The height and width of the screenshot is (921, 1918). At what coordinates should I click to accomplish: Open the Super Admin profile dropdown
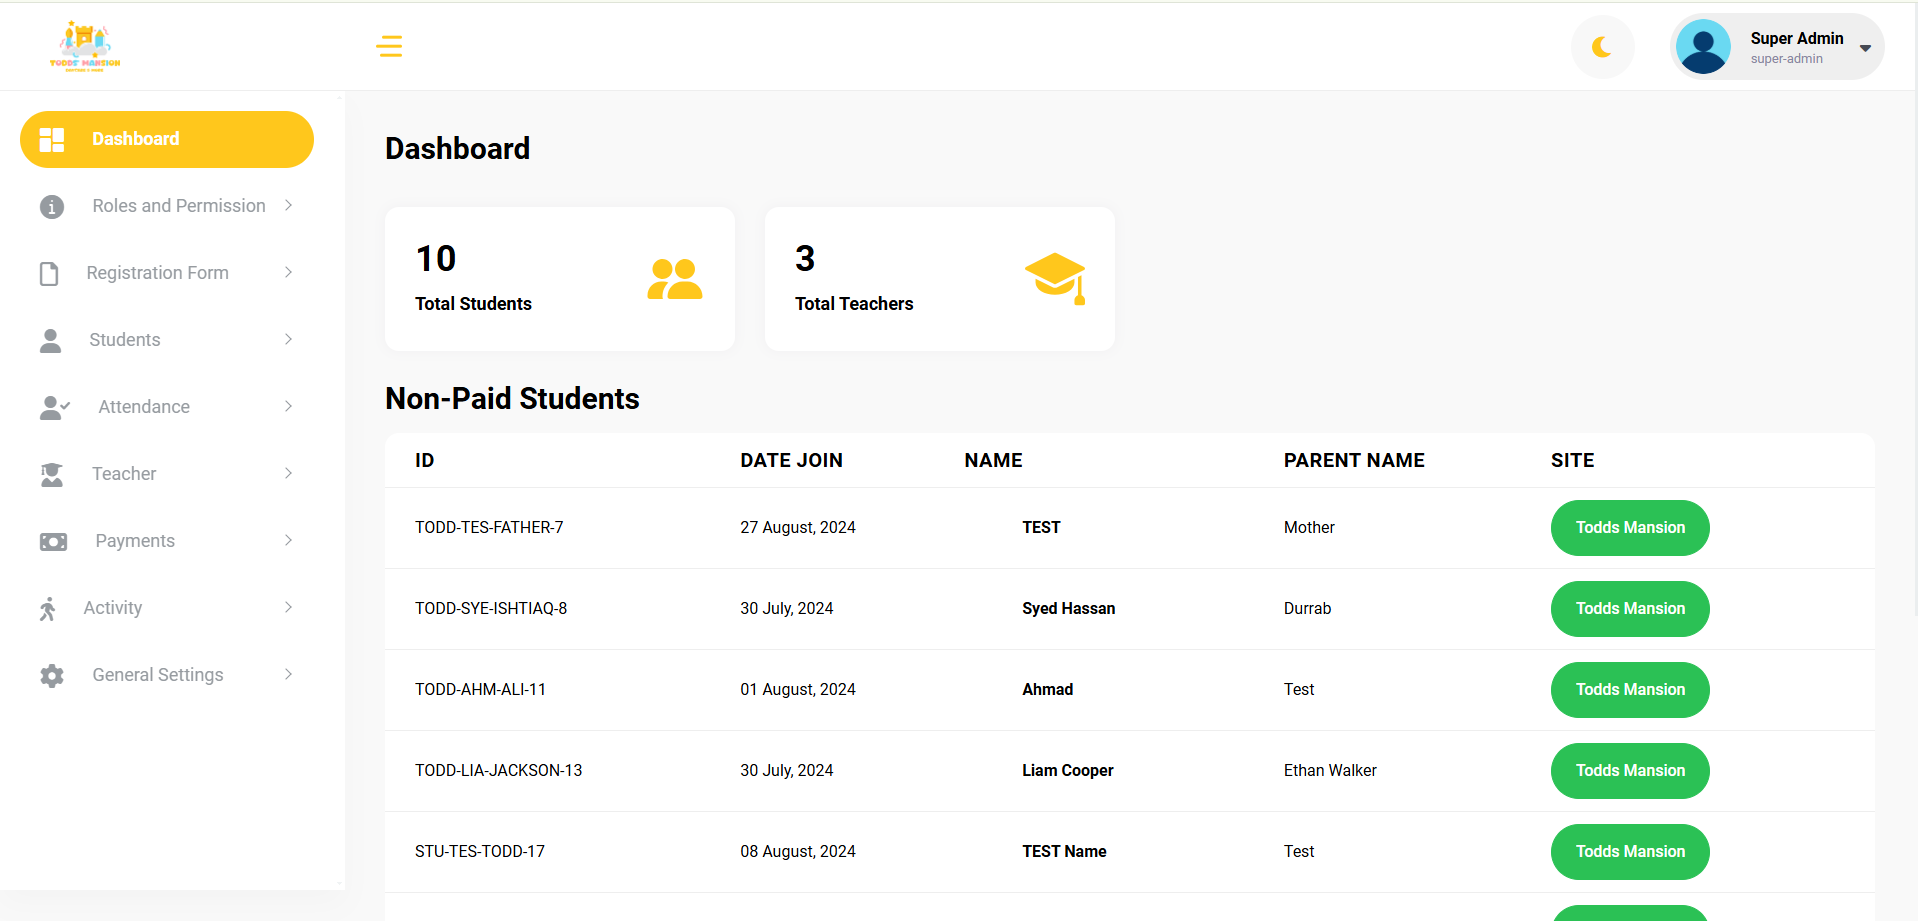tap(1865, 48)
